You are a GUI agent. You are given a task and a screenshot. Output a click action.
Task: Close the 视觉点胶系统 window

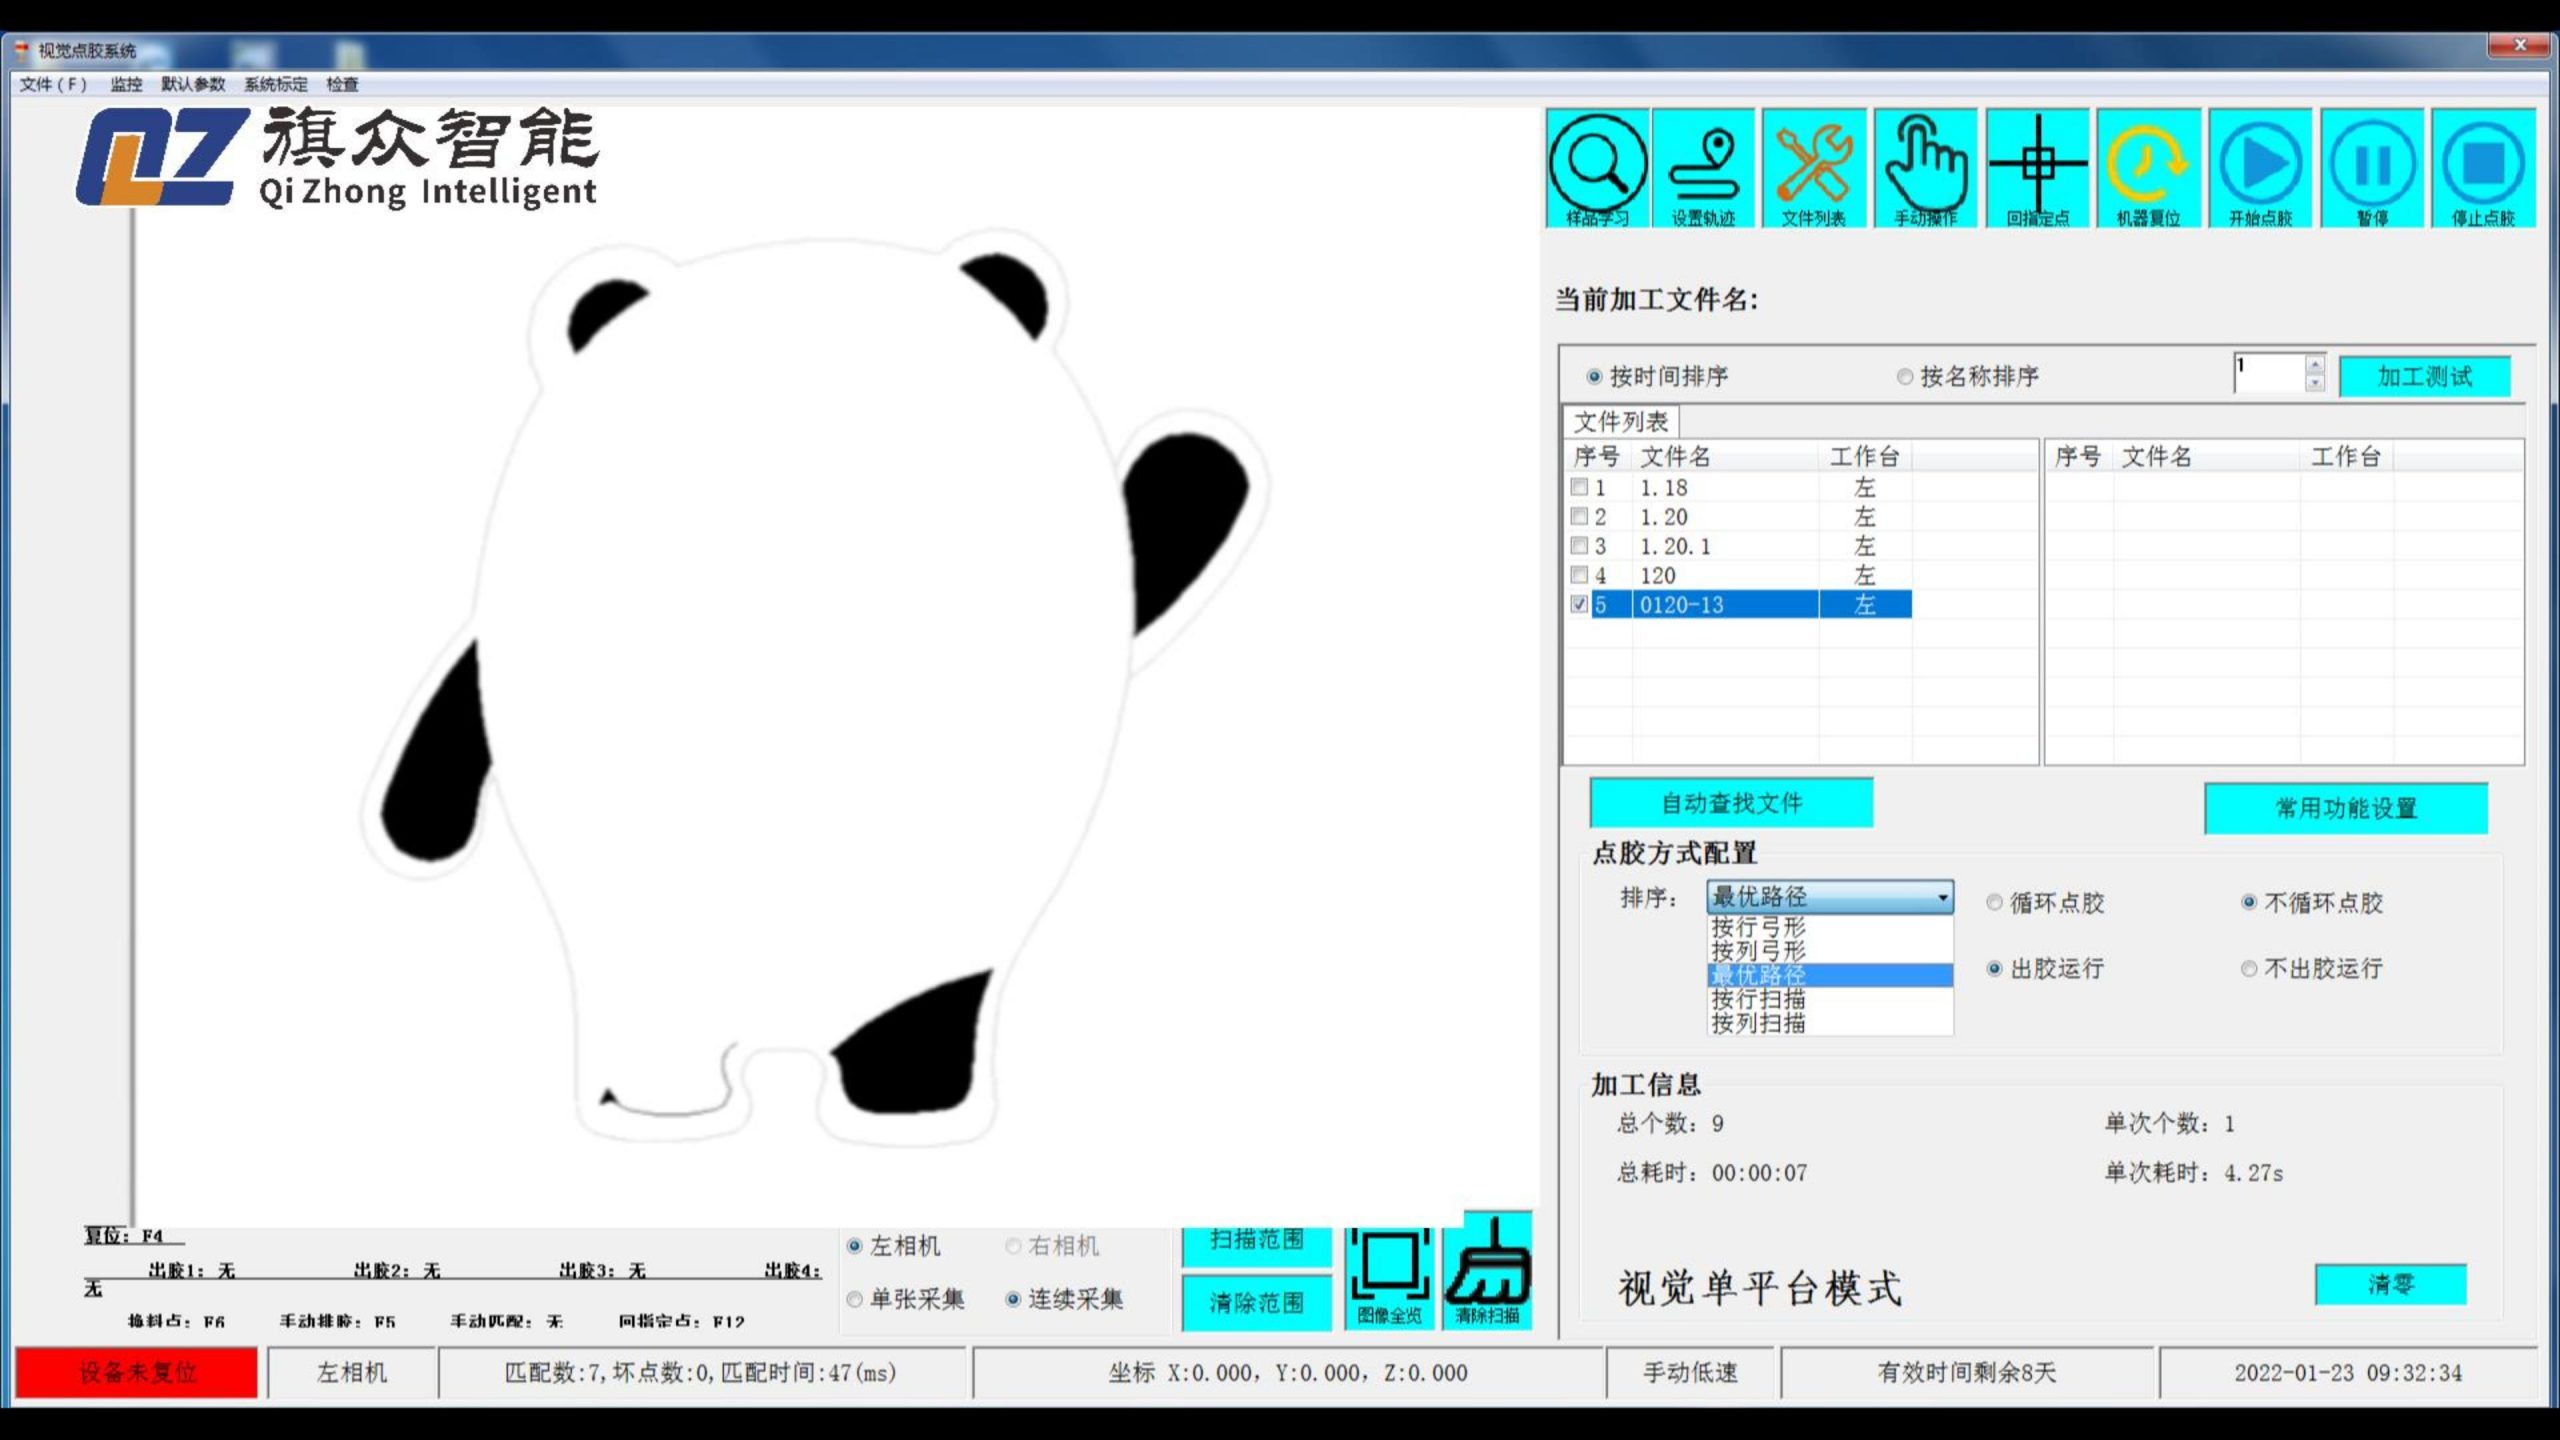(2520, 46)
